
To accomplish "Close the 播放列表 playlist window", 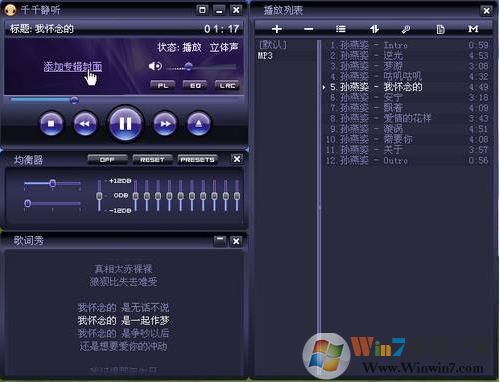I will 486,11.
